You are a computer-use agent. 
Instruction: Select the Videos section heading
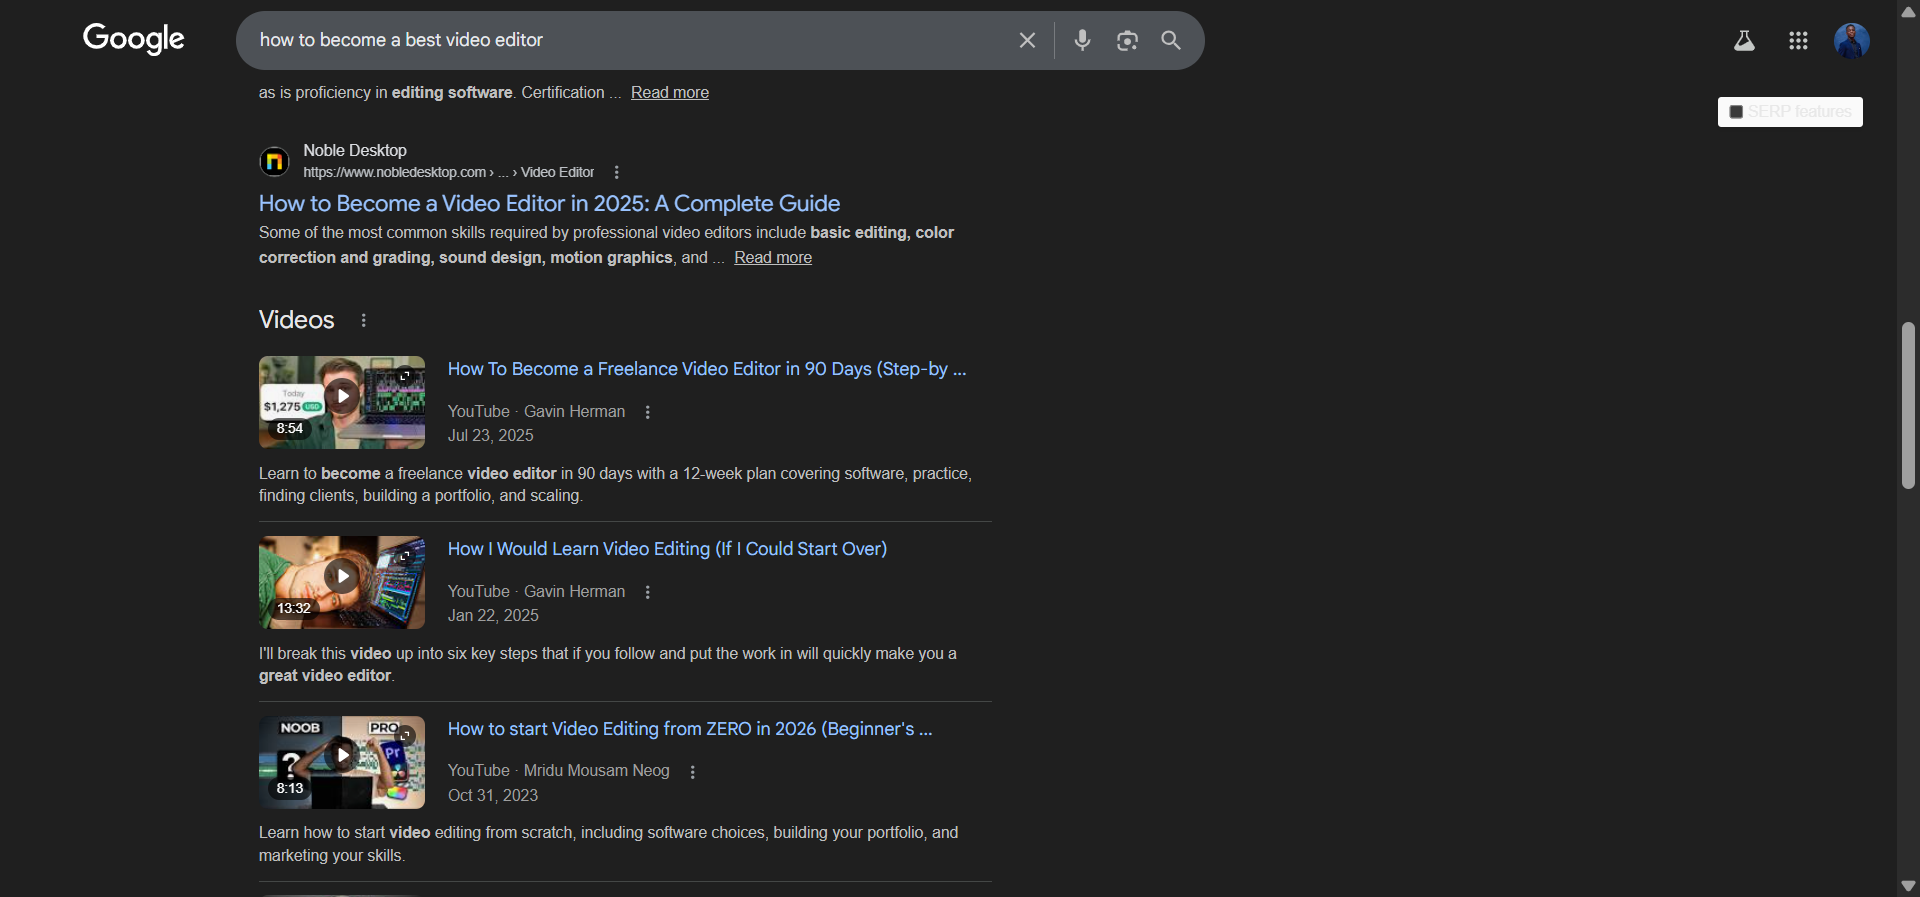[x=297, y=320]
